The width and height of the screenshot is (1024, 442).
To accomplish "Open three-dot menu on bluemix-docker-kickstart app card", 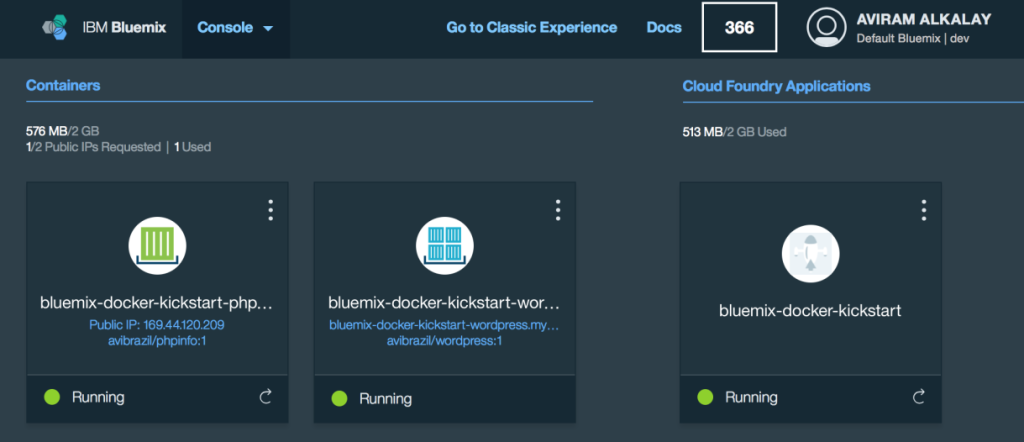I will (x=923, y=210).
